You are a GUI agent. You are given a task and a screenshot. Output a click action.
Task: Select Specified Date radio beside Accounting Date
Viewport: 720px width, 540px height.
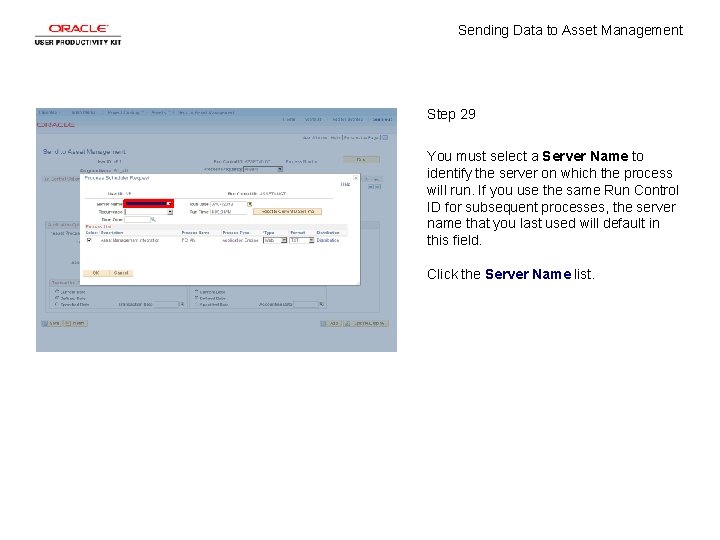[x=197, y=304]
